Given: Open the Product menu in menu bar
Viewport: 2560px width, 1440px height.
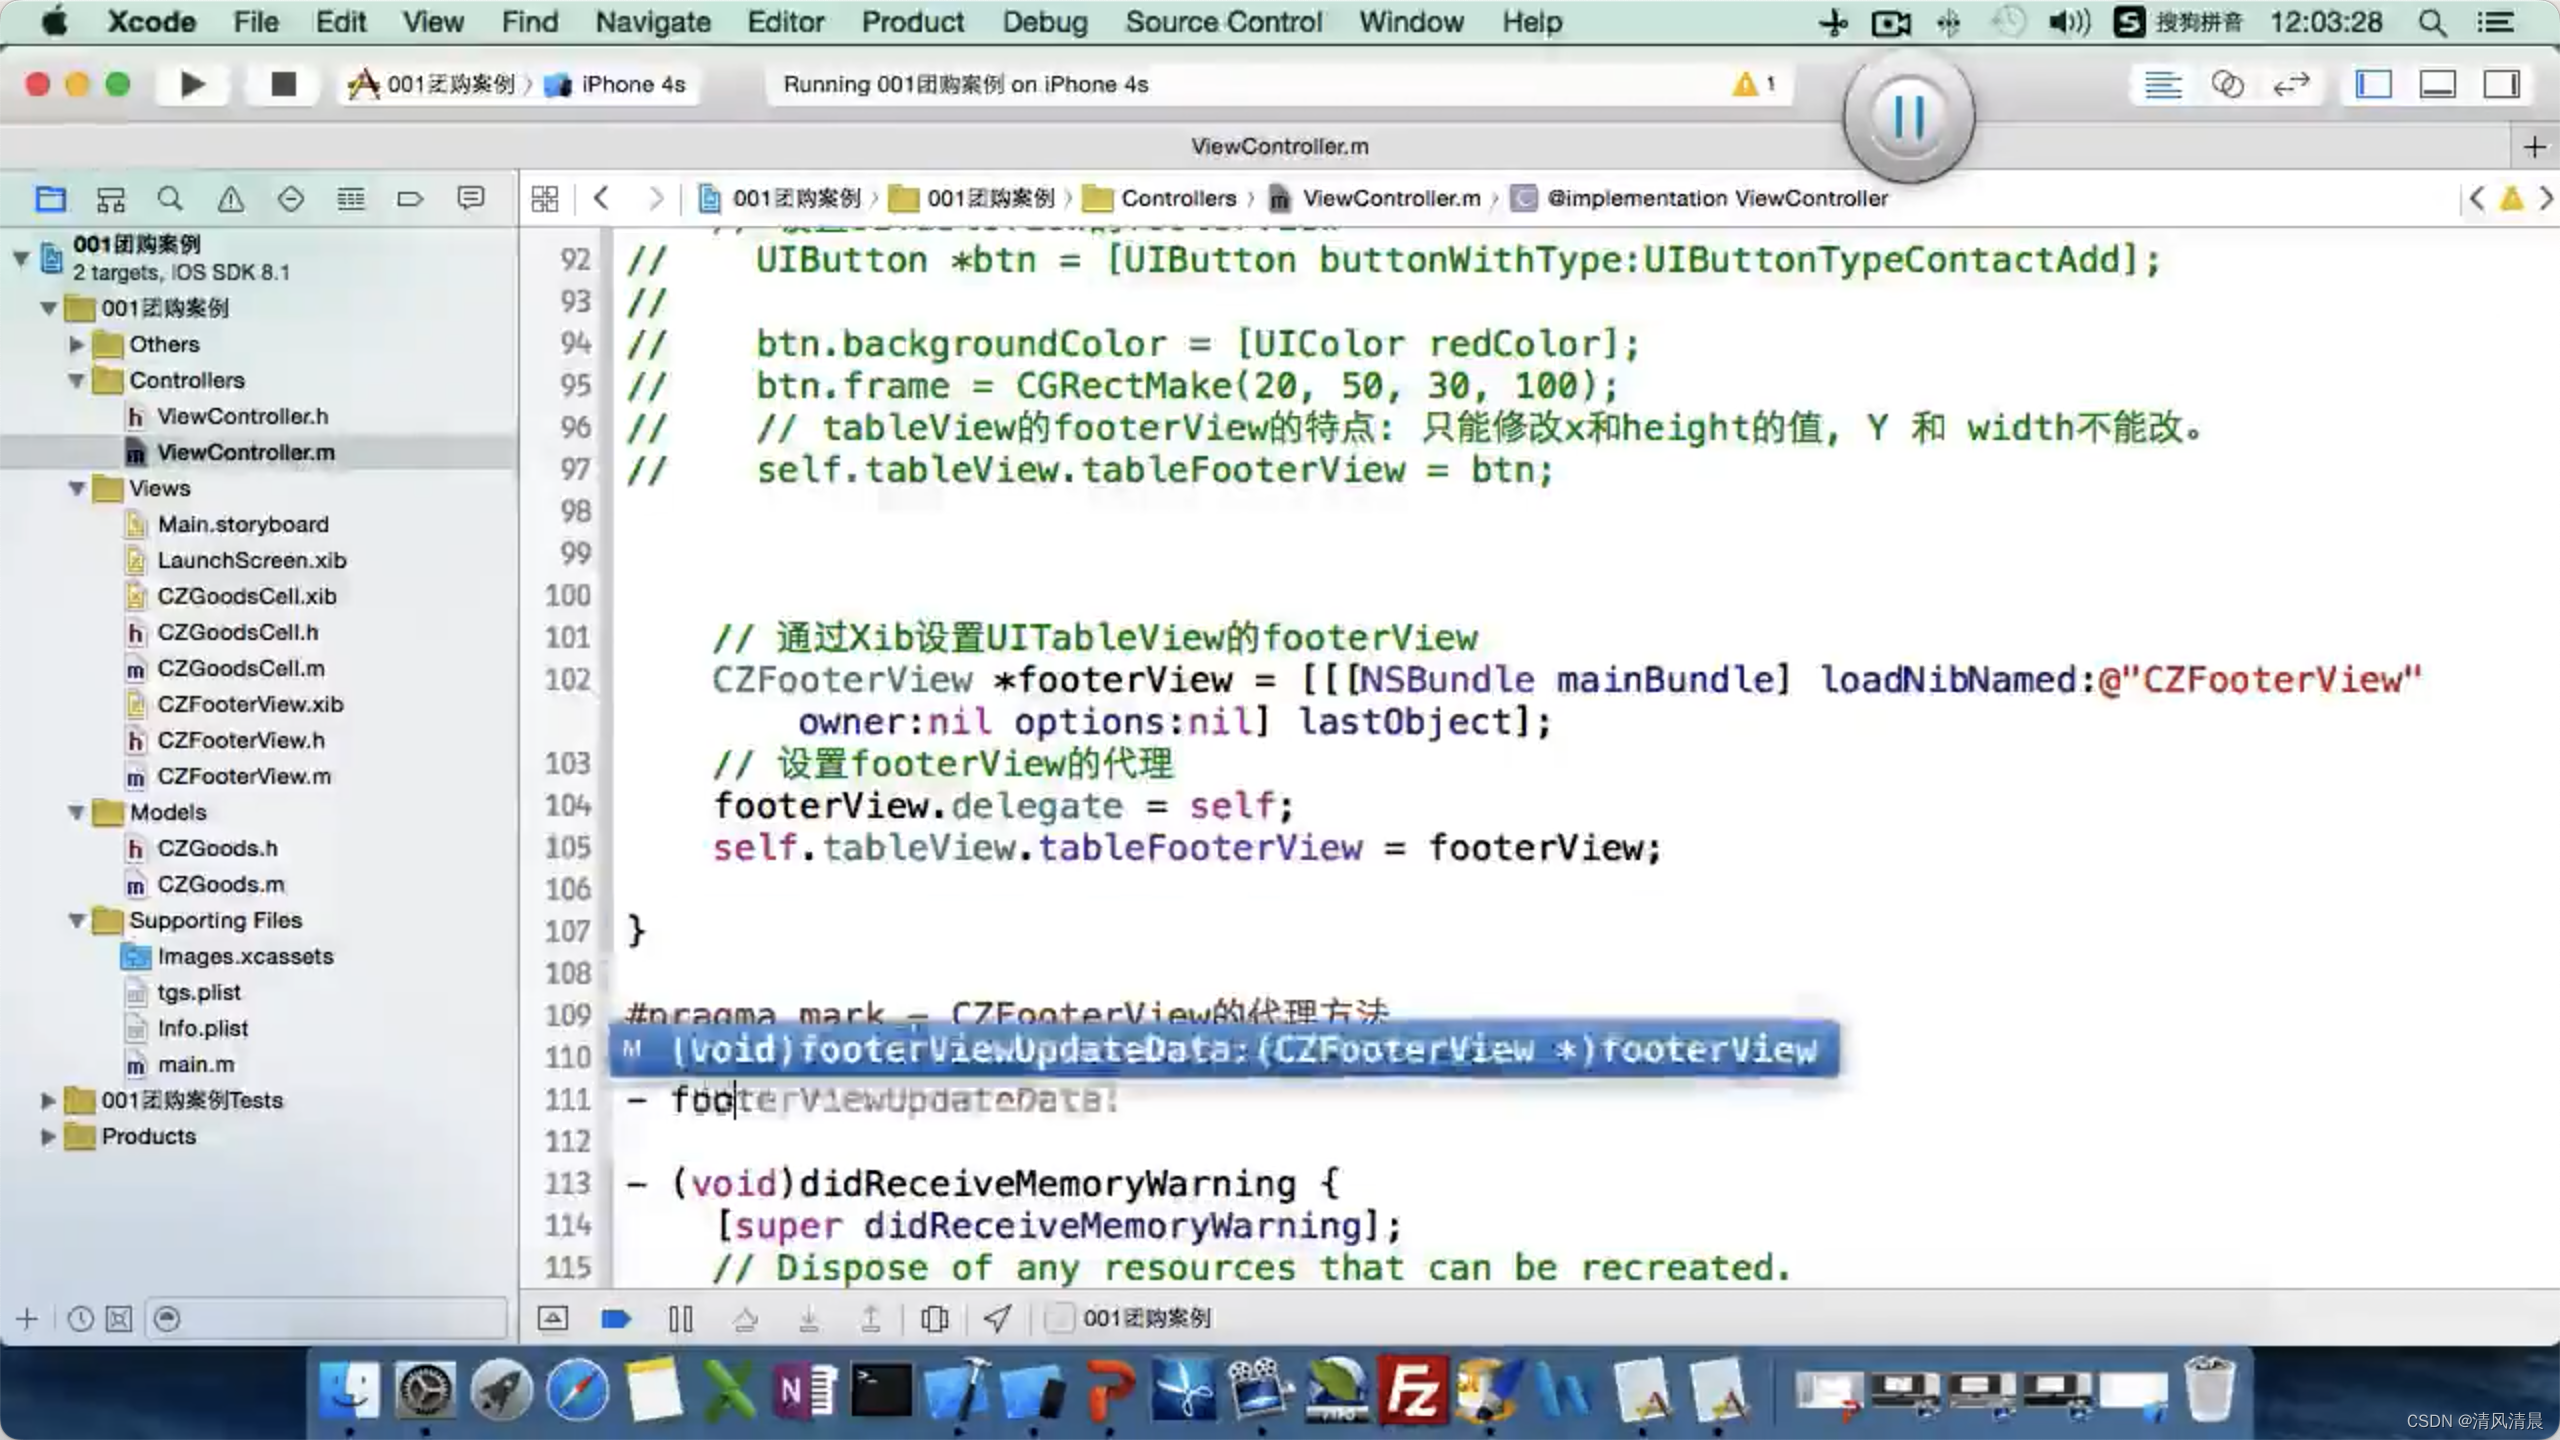Looking at the screenshot, I should (914, 21).
